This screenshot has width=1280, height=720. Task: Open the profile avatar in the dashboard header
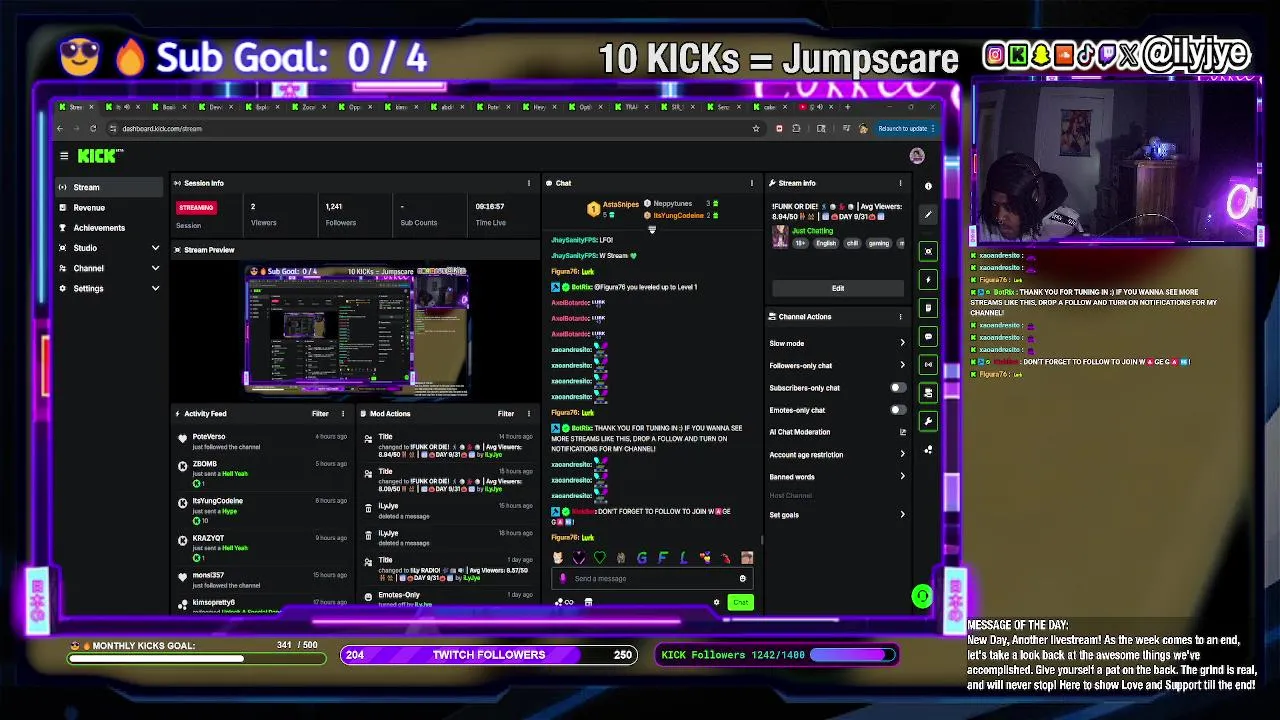coord(917,156)
